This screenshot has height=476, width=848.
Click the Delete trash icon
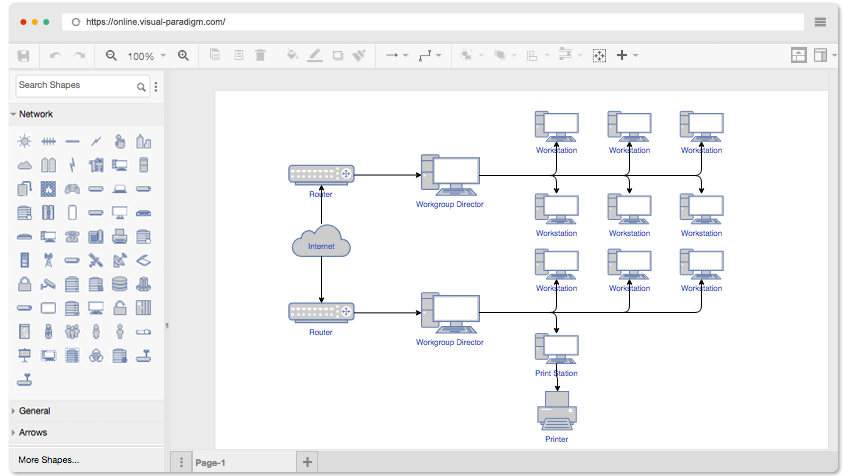click(x=260, y=55)
